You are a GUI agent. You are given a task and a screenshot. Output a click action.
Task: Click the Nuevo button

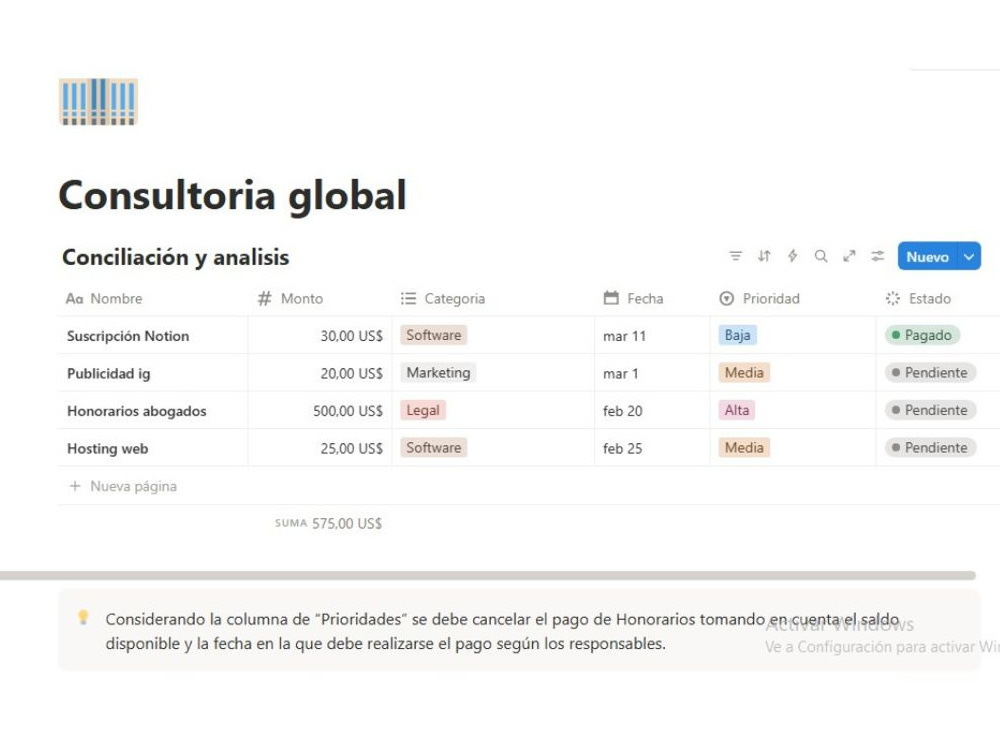point(927,256)
